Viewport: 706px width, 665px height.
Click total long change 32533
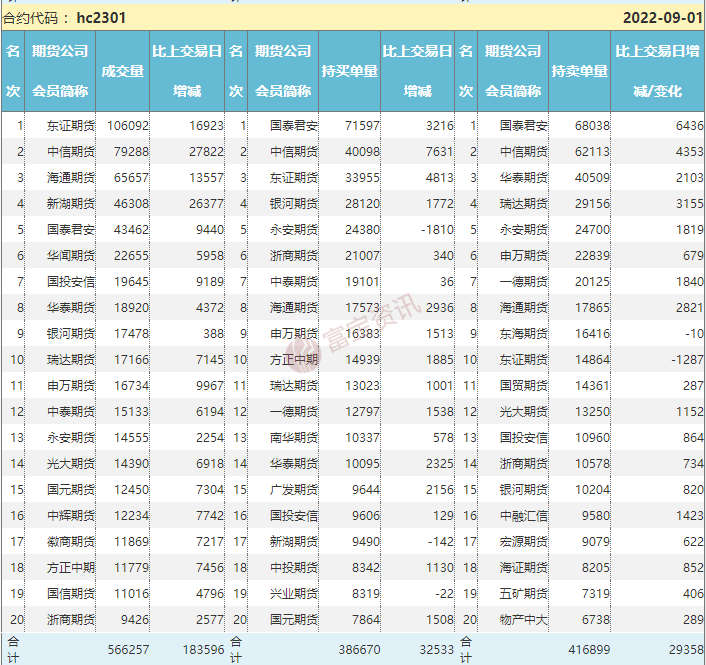click(x=437, y=650)
